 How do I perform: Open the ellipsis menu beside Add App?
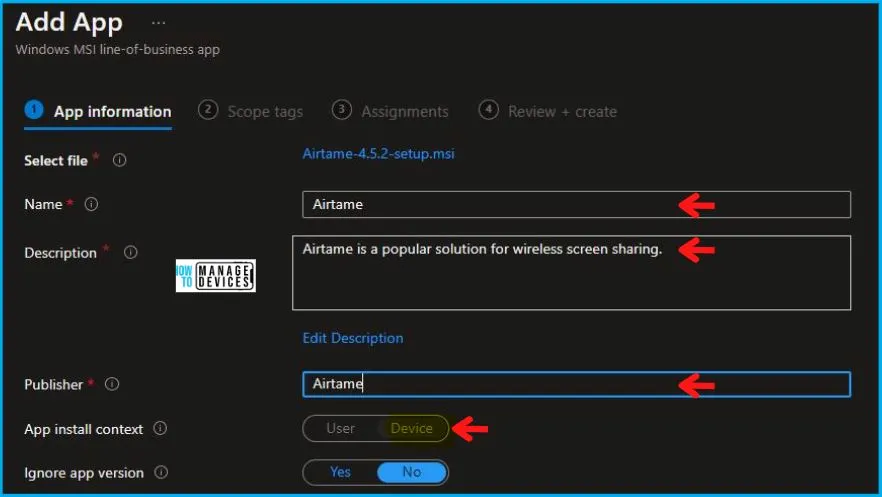159,24
